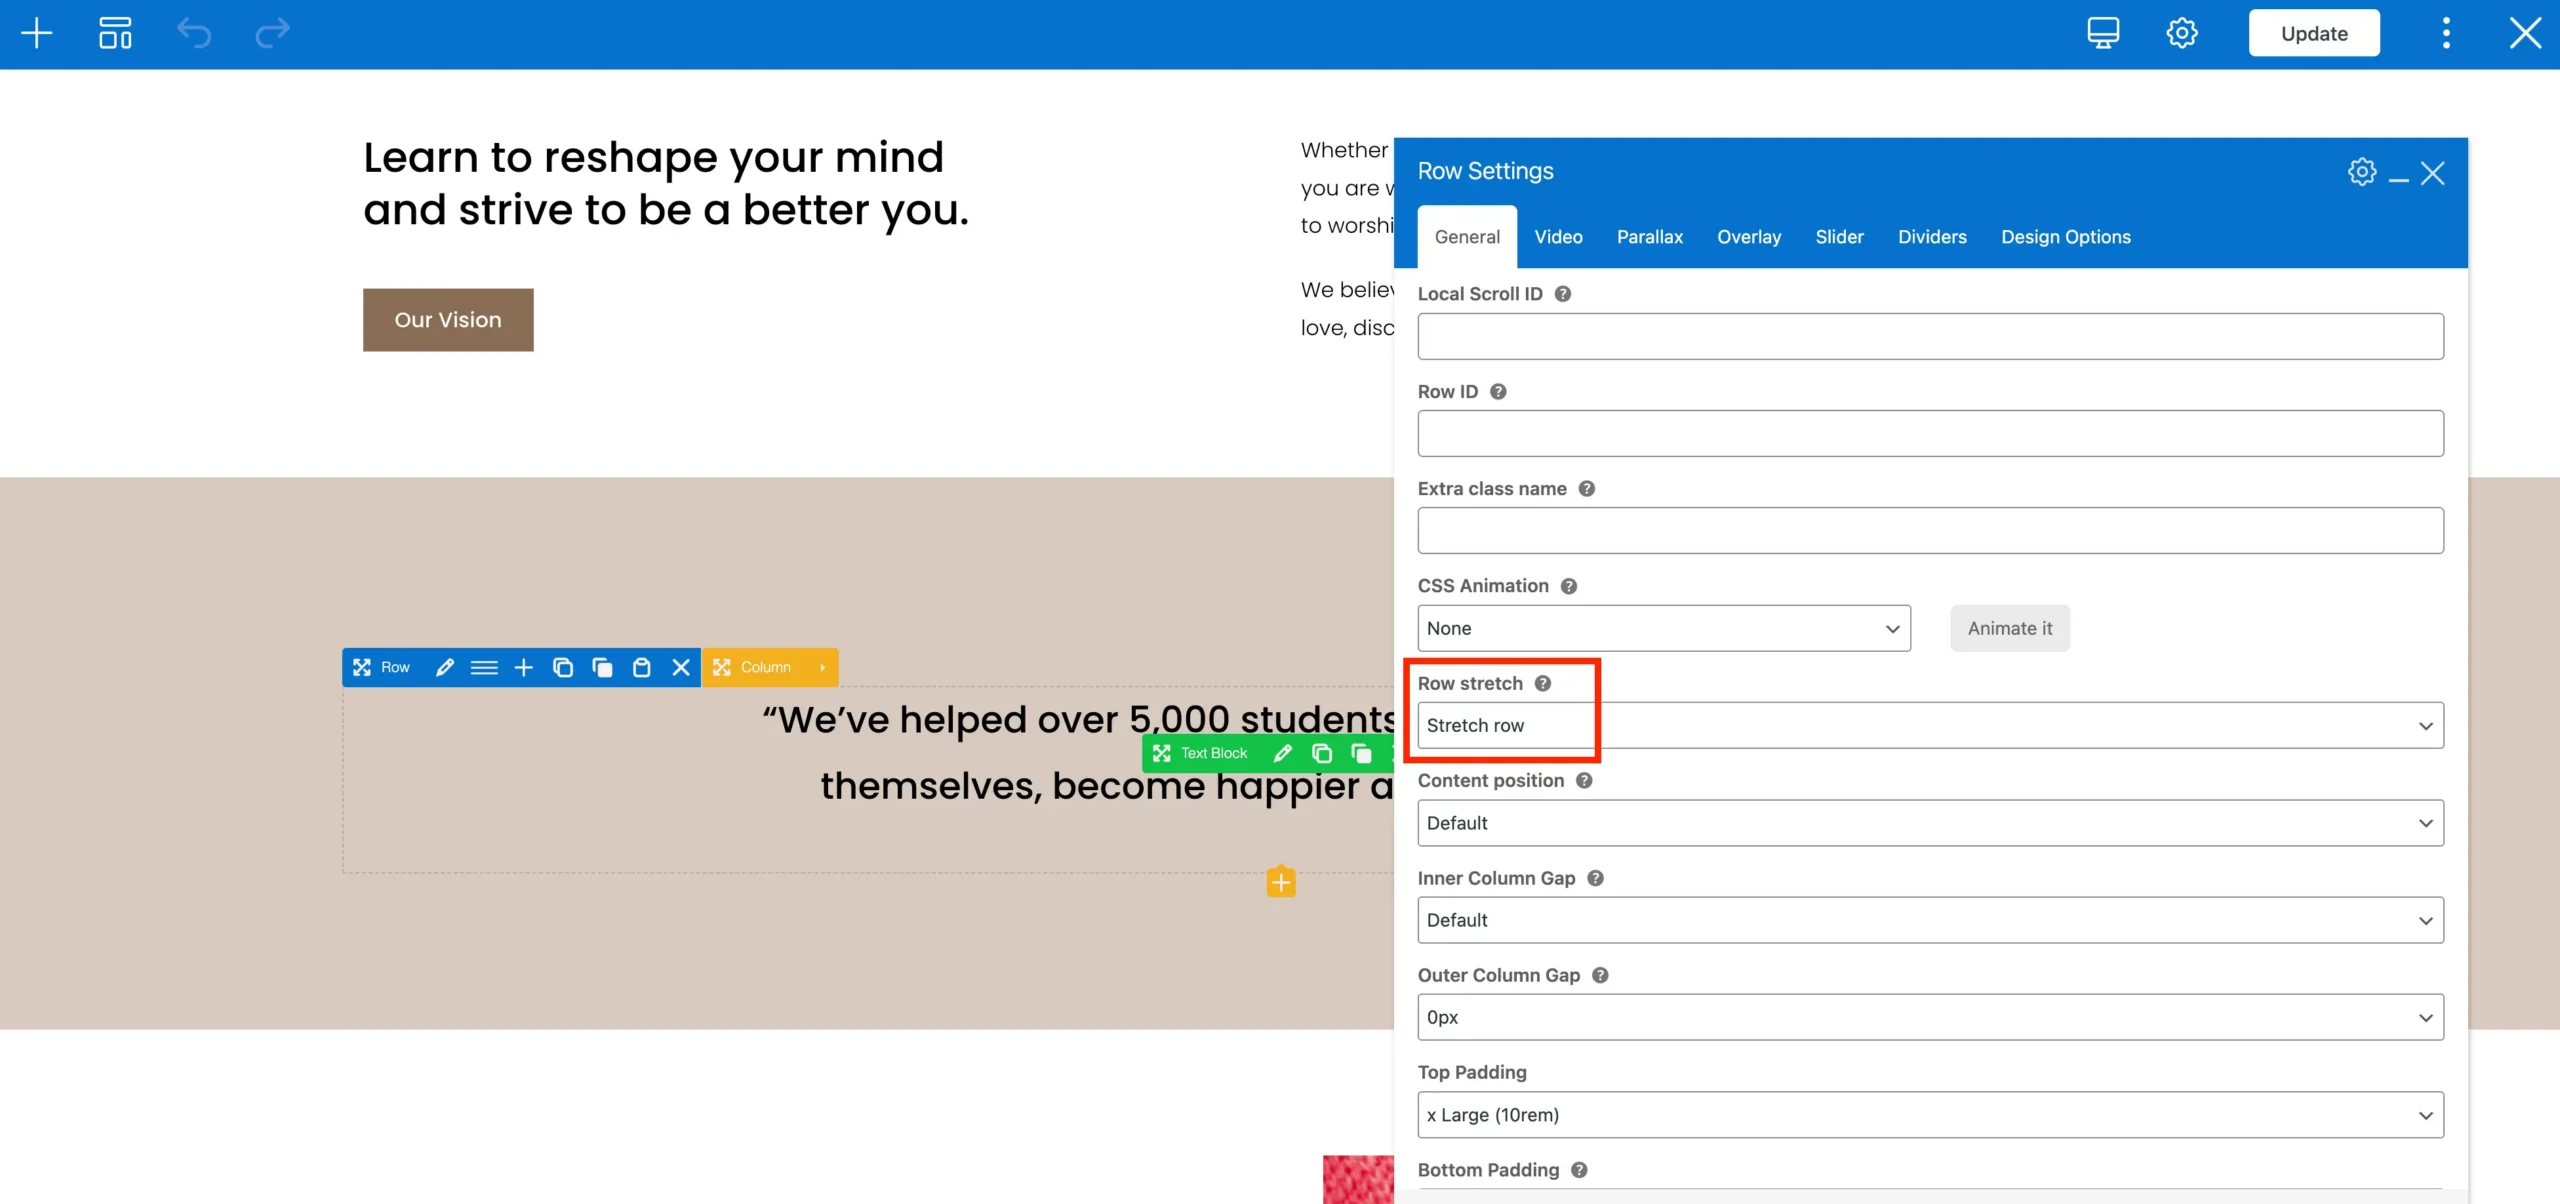Click the yellow plus to add element
Image resolution: width=2560 pixels, height=1204 pixels.
pyautogui.click(x=1281, y=882)
